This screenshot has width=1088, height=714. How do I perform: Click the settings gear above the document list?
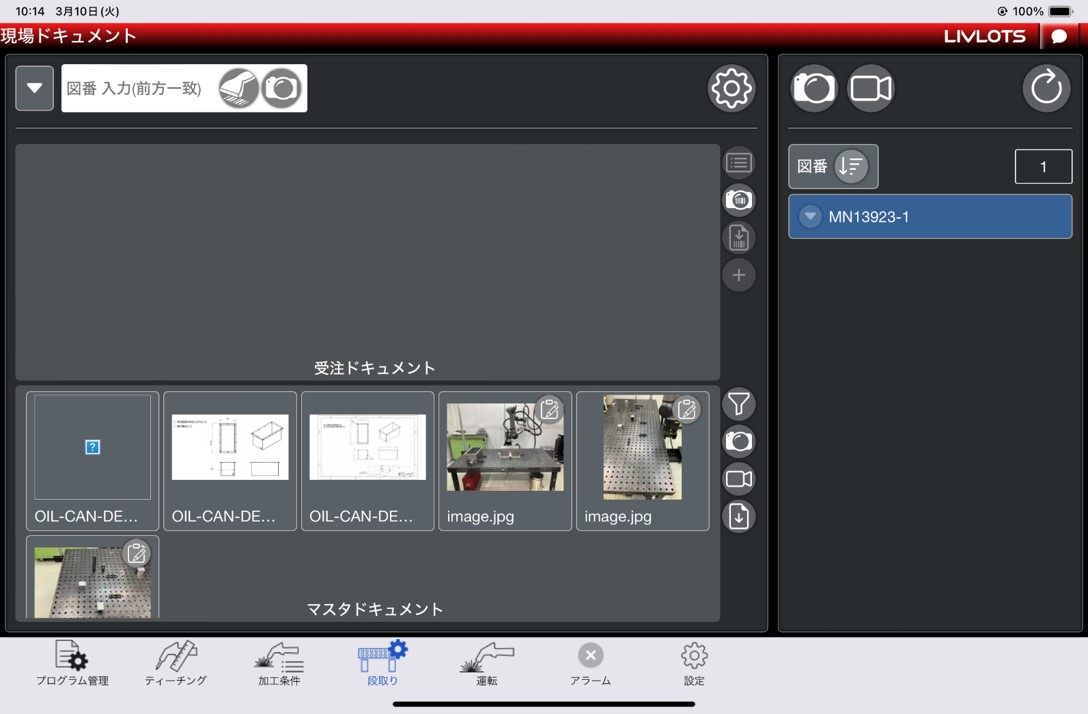tap(731, 88)
